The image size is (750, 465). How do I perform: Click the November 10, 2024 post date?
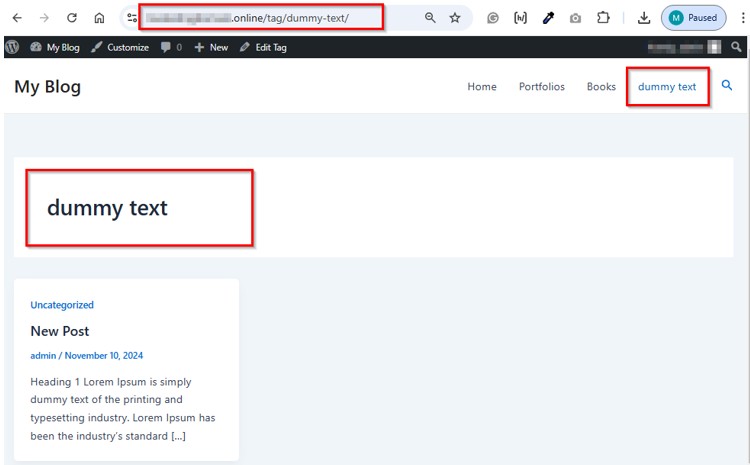click(104, 355)
